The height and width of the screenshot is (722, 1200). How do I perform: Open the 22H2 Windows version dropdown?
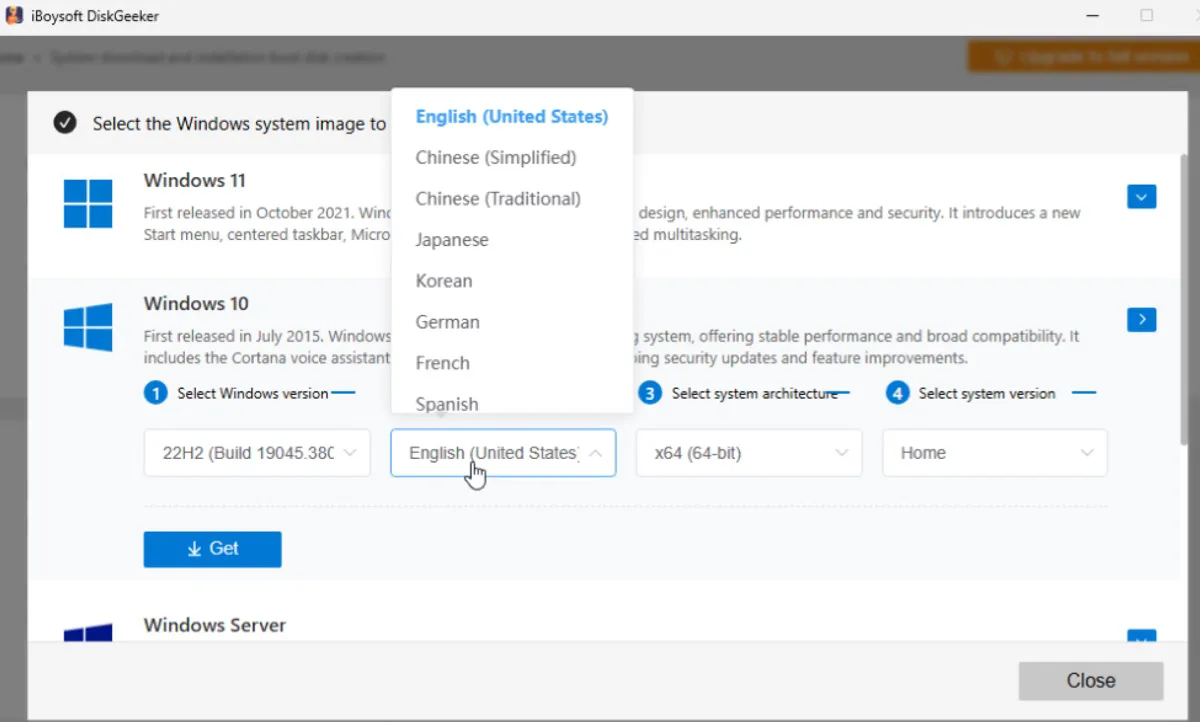coord(256,453)
